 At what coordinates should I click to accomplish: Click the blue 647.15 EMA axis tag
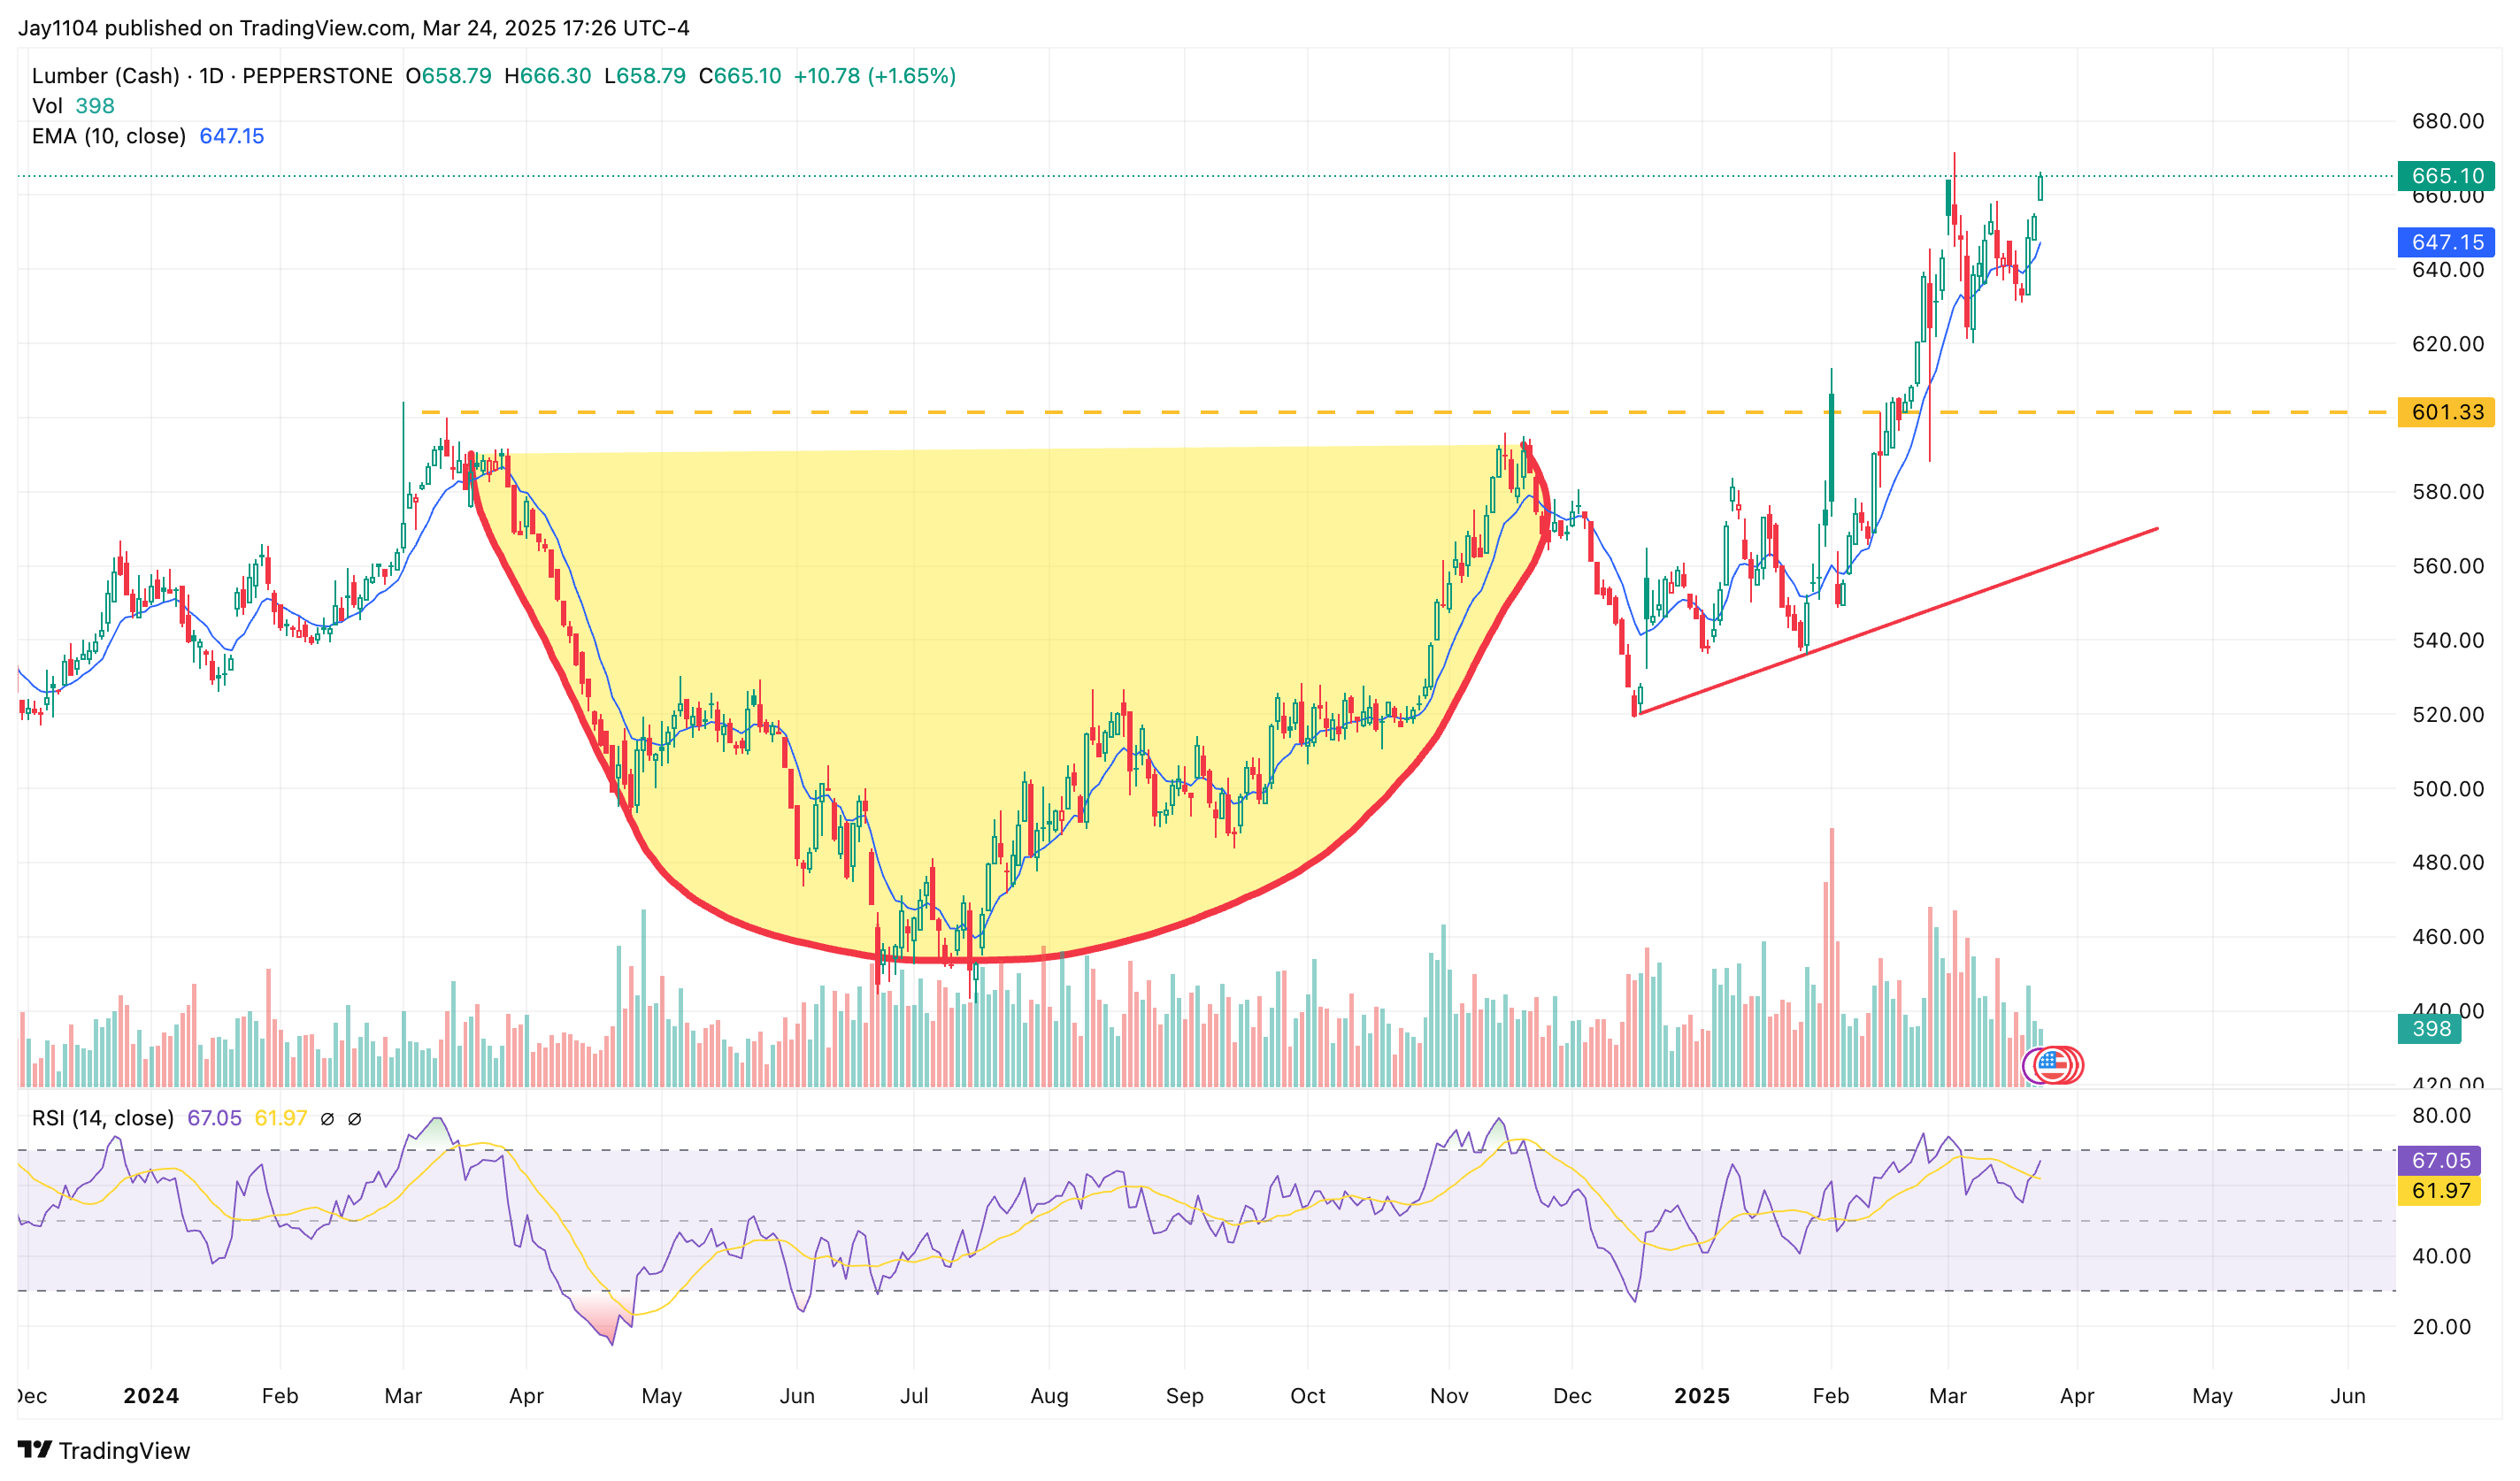pos(2446,242)
